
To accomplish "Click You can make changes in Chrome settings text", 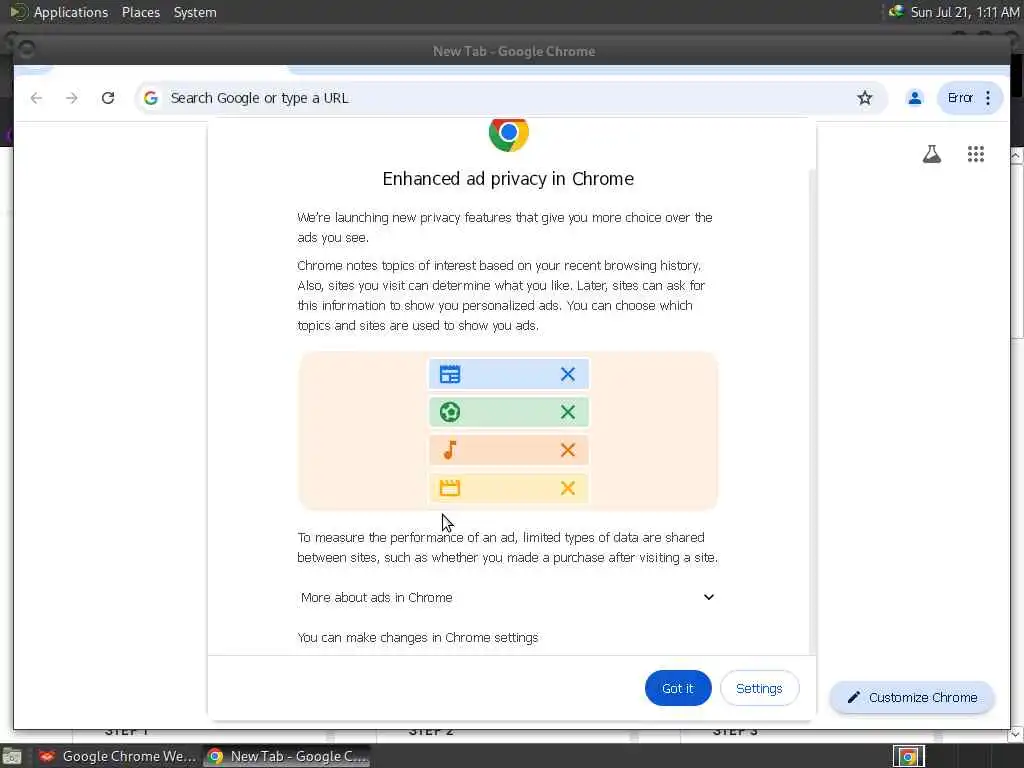I will point(417,637).
